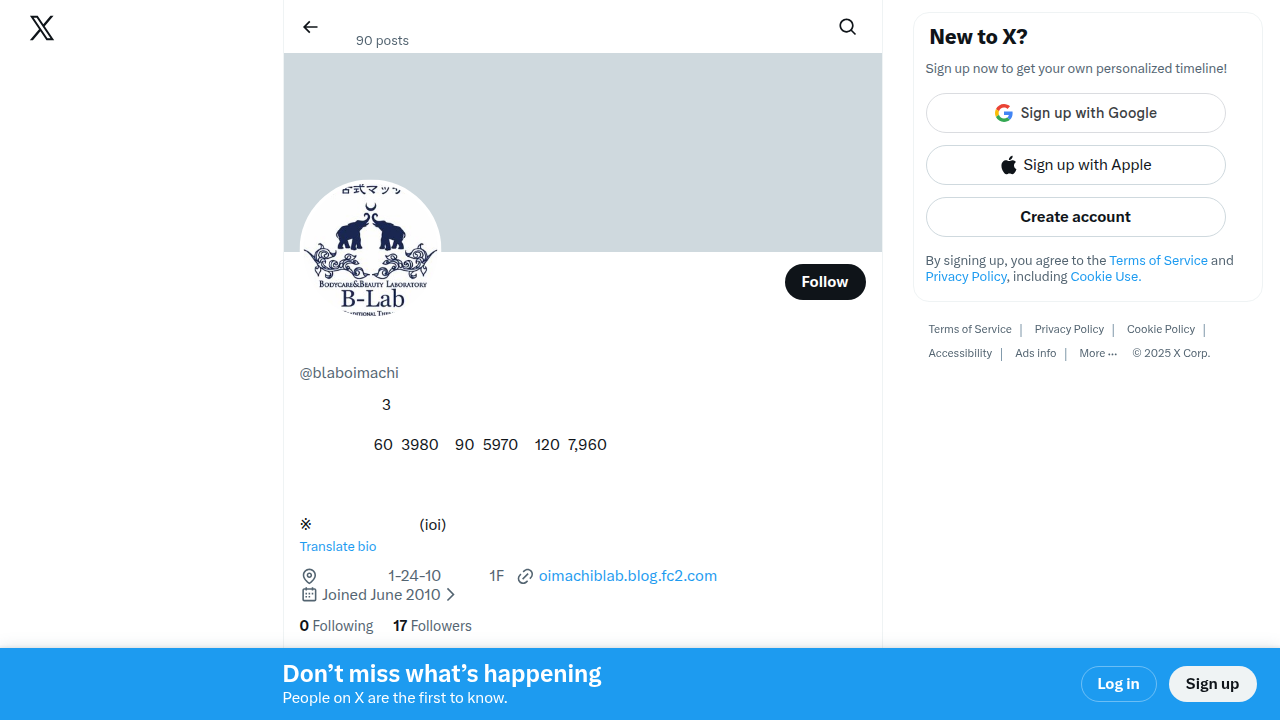Log in from bottom banner
1280x720 pixels.
[1118, 684]
